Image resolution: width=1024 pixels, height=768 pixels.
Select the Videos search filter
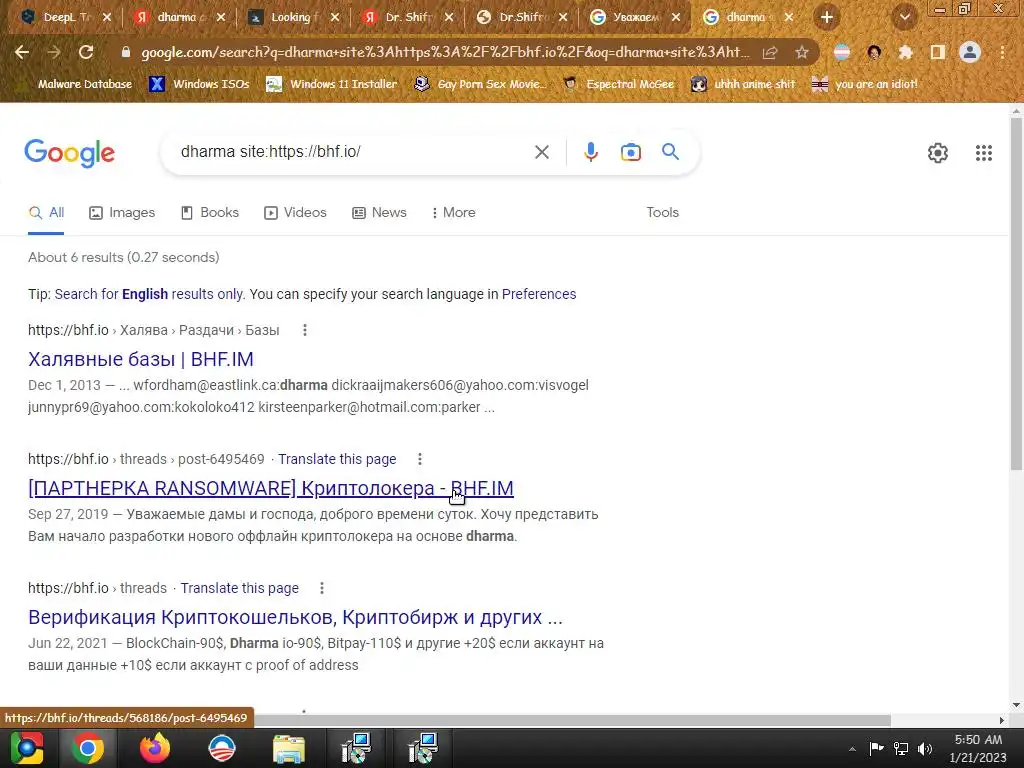click(295, 212)
